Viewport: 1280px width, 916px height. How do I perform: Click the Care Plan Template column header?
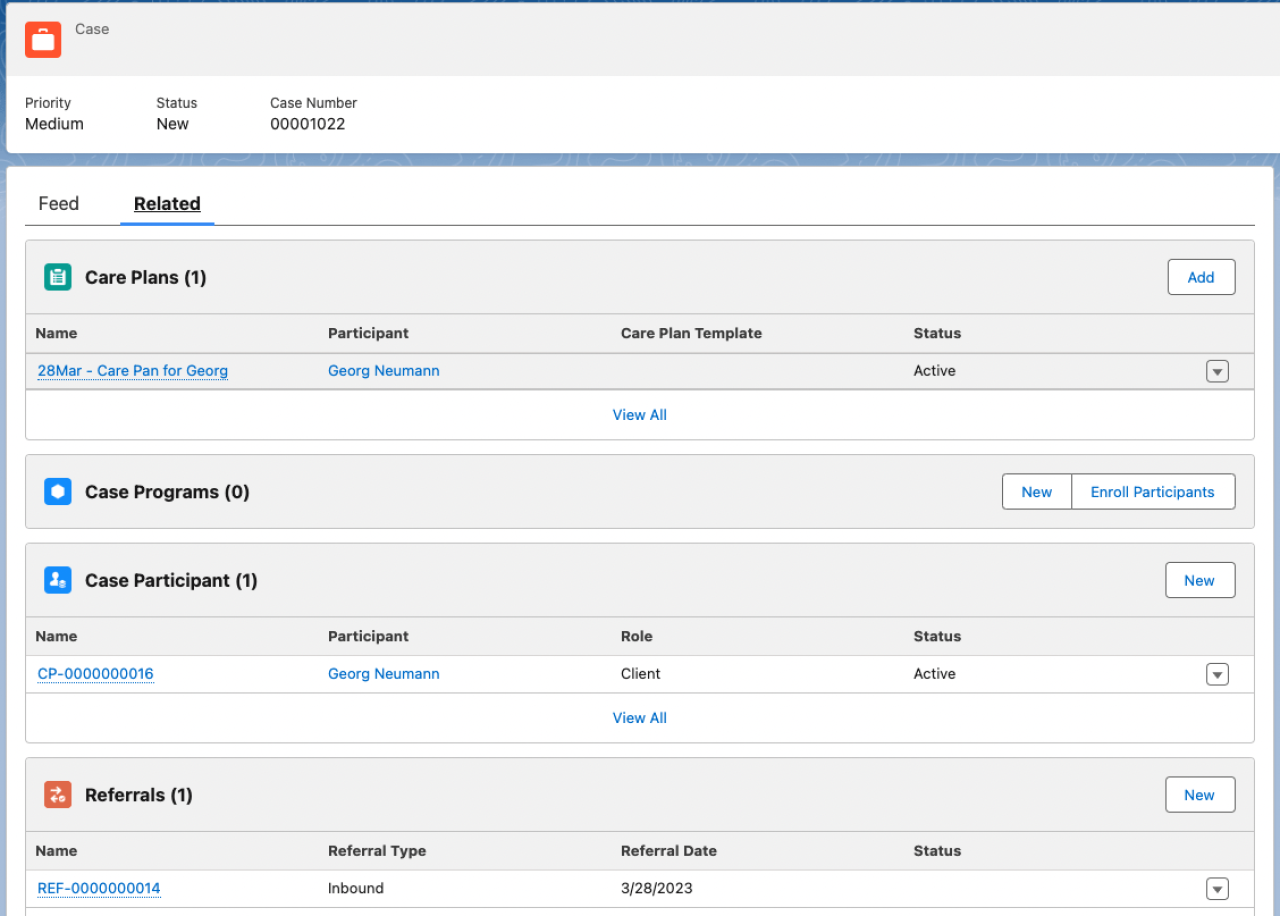click(691, 333)
